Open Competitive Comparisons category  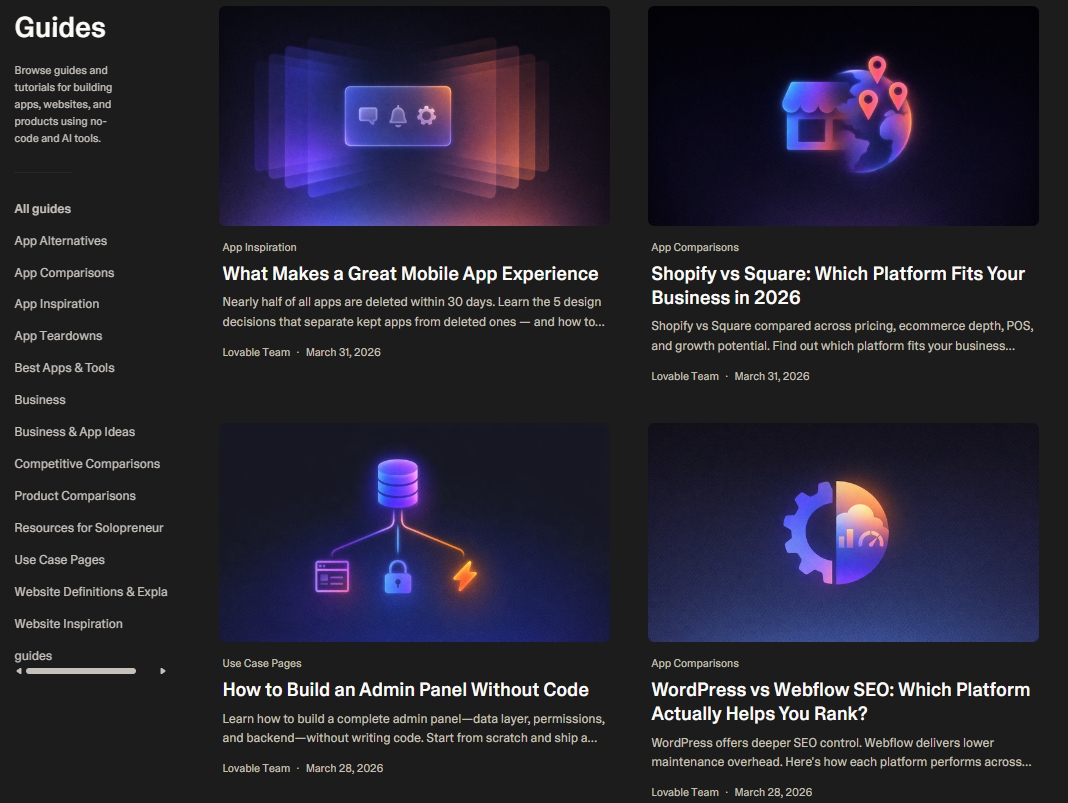87,465
